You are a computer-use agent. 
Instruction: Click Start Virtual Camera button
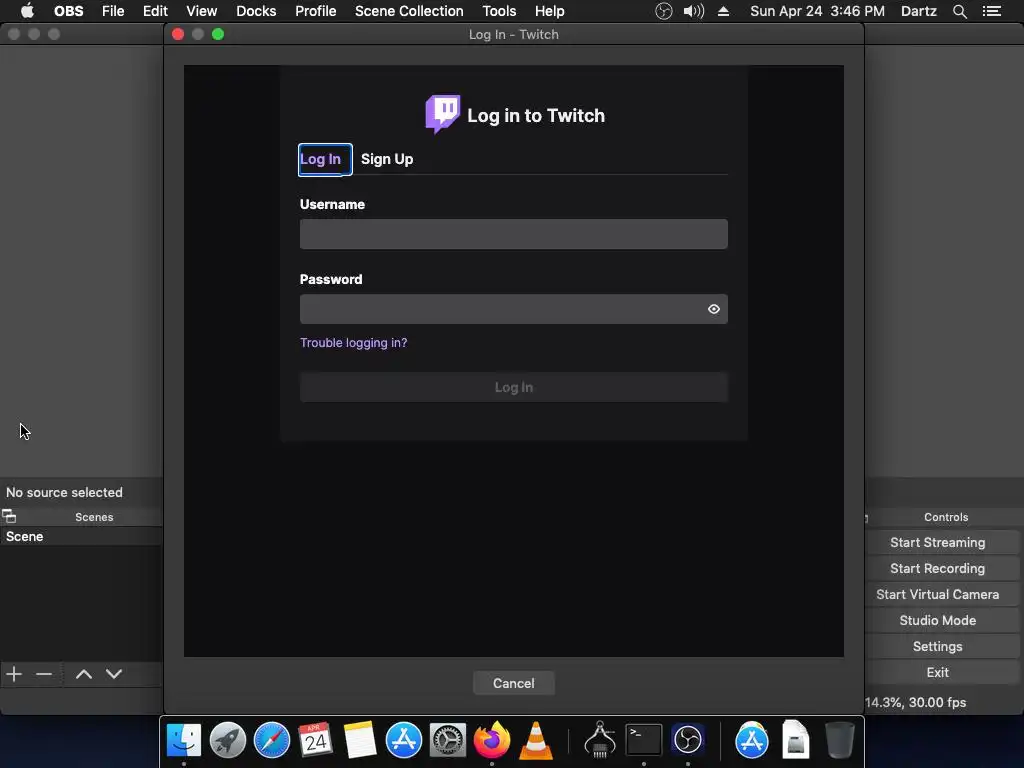point(937,595)
